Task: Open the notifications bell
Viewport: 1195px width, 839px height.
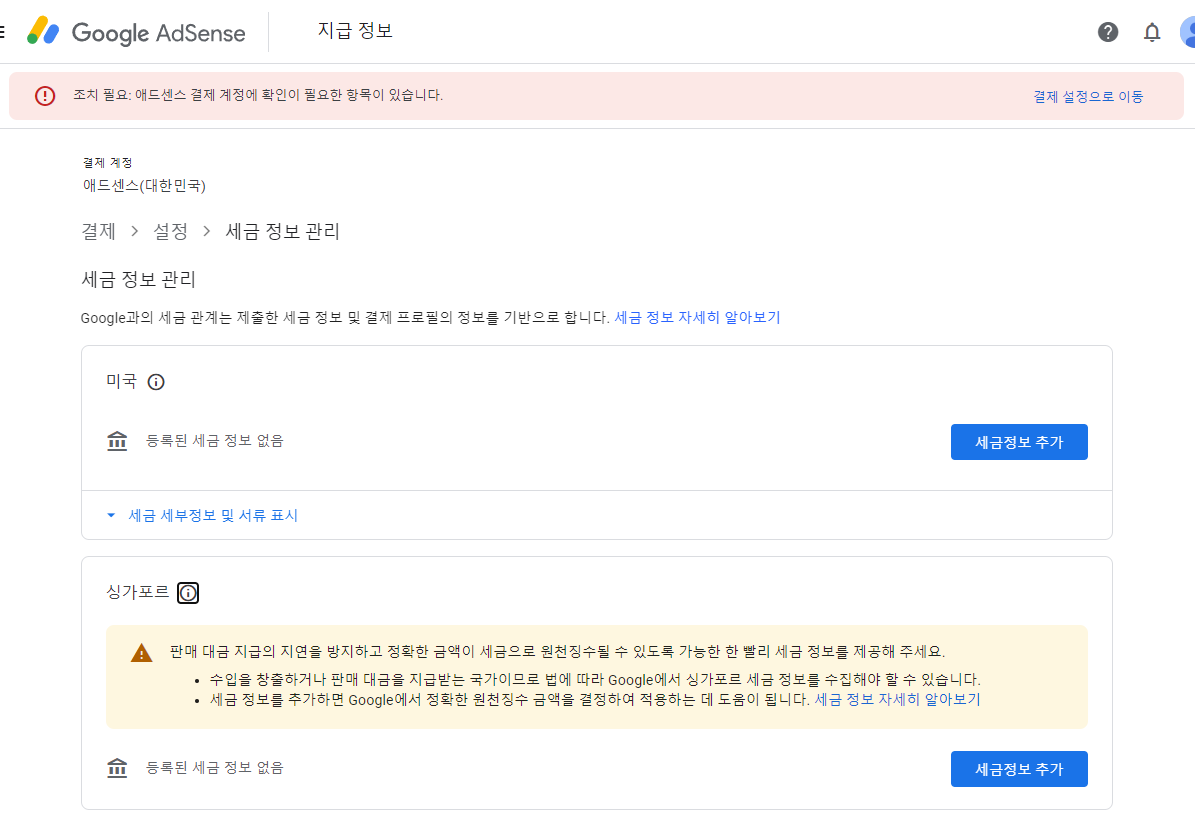Action: (x=1152, y=32)
